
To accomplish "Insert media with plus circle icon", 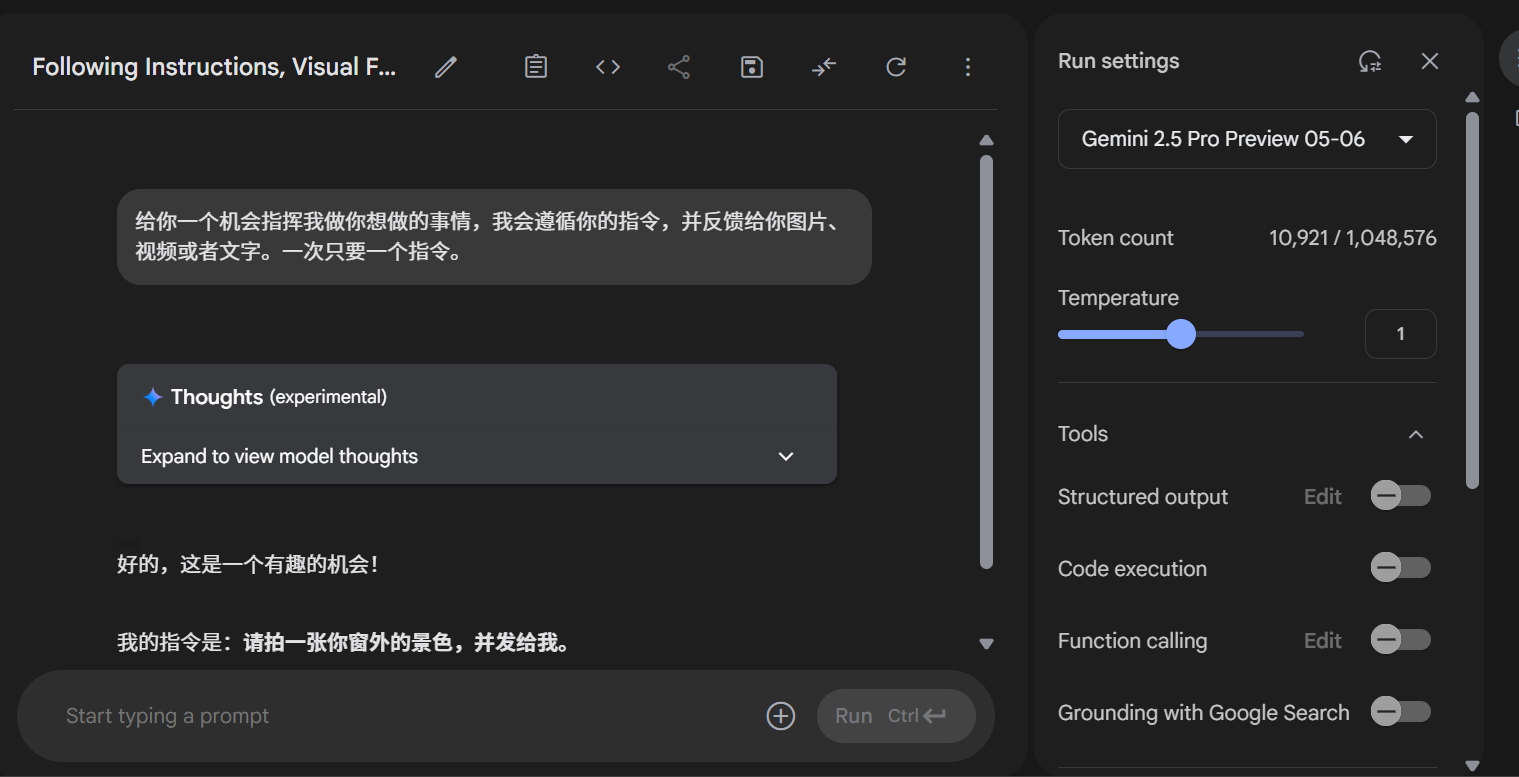I will (780, 716).
